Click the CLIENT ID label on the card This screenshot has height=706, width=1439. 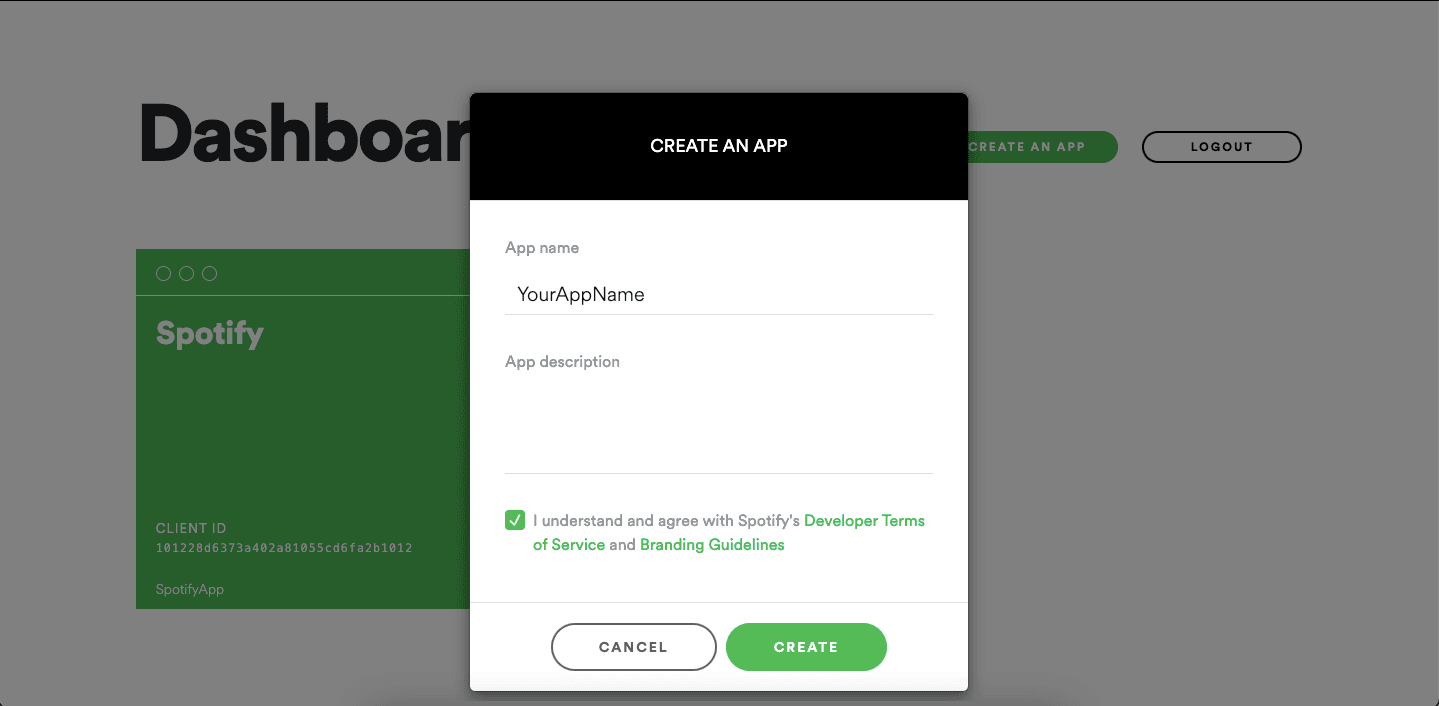[x=191, y=528]
